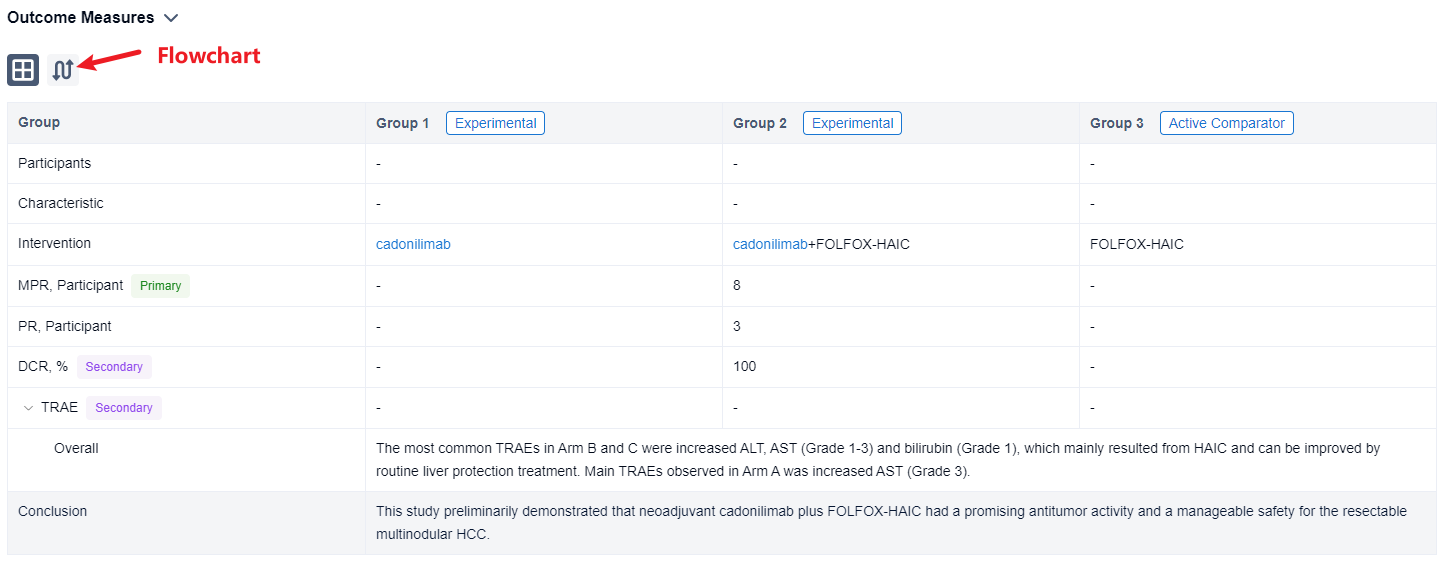Click the DCR value 100 cell

click(744, 367)
